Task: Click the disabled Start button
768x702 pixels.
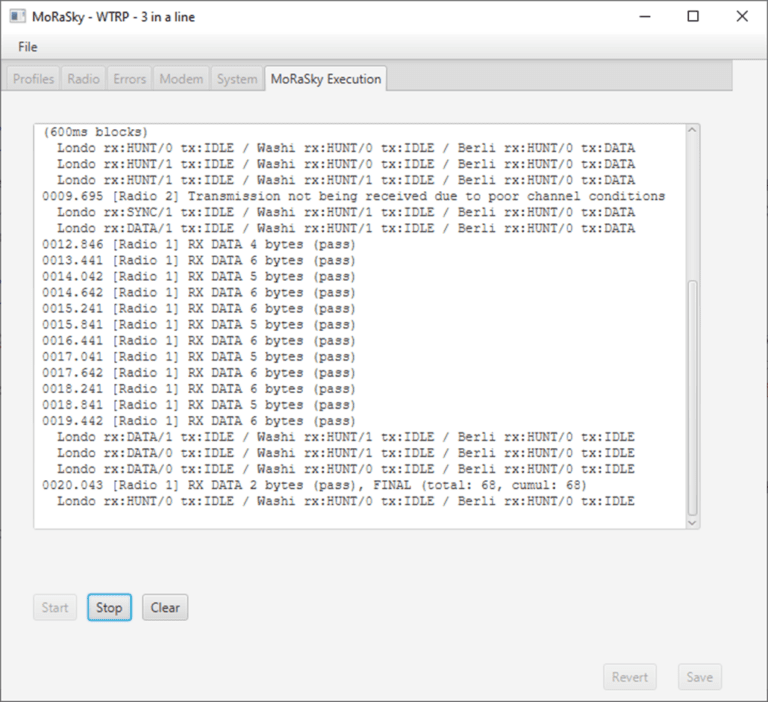Action: (x=55, y=607)
